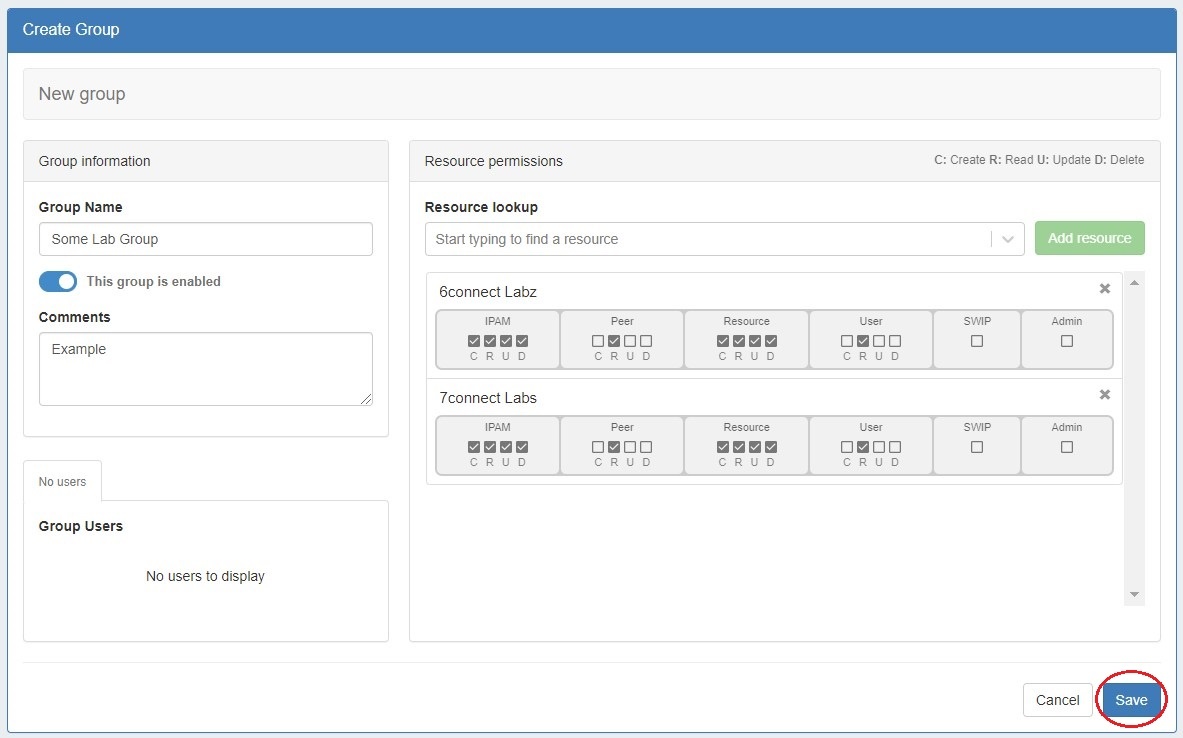Uncheck IPAM Create for 6connect Labz
Image resolution: width=1183 pixels, height=738 pixels.
tap(474, 341)
